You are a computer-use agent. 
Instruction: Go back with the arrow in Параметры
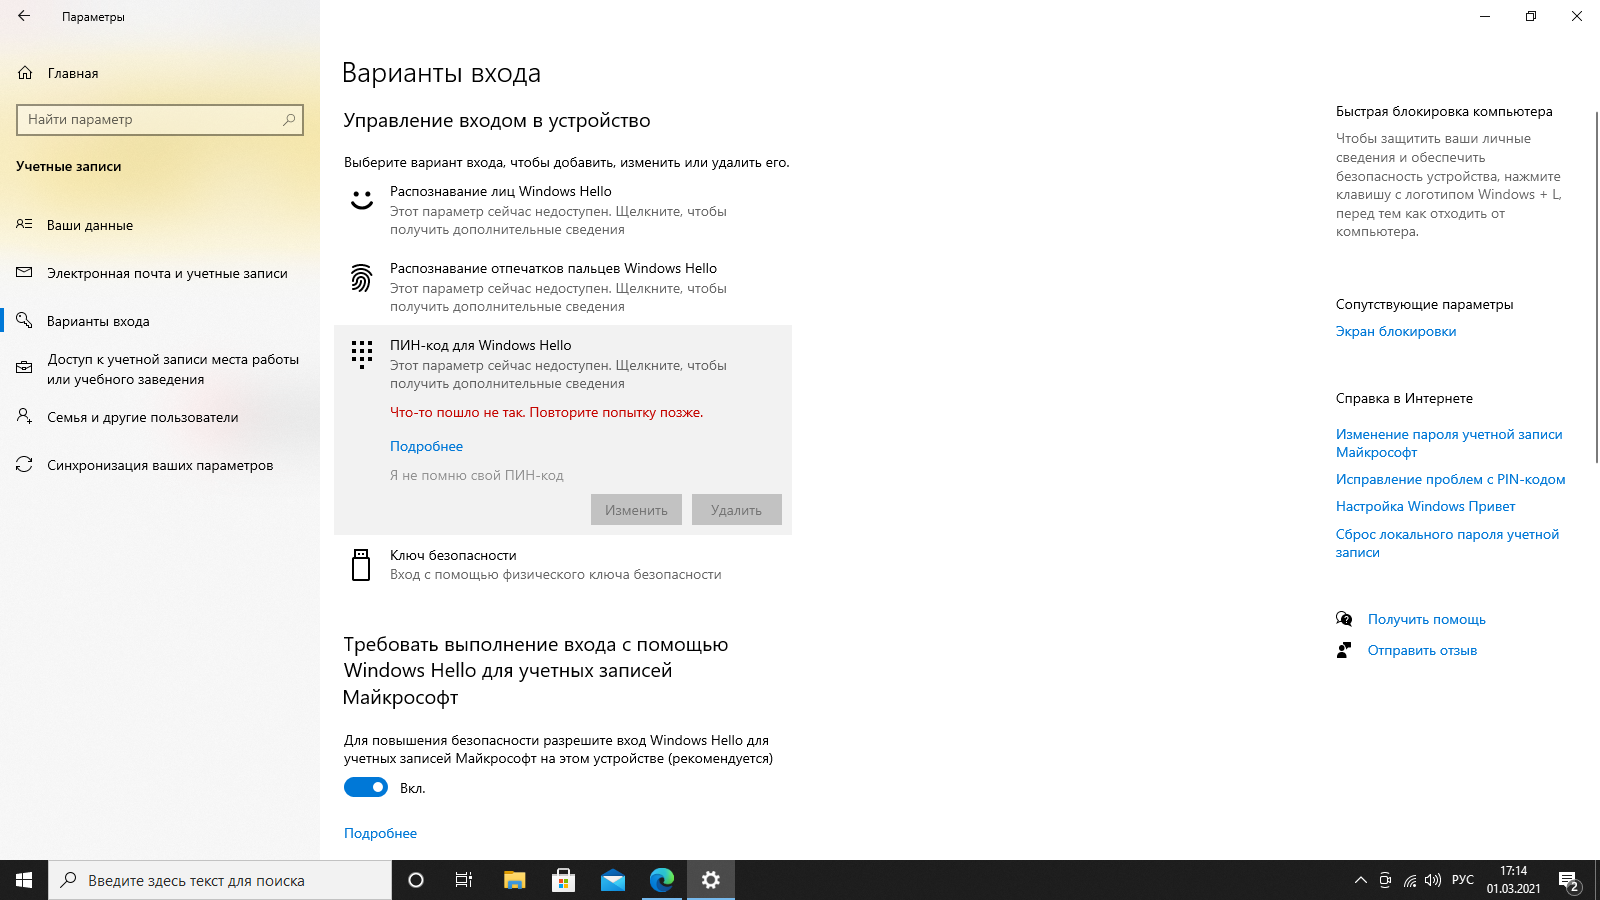point(24,16)
